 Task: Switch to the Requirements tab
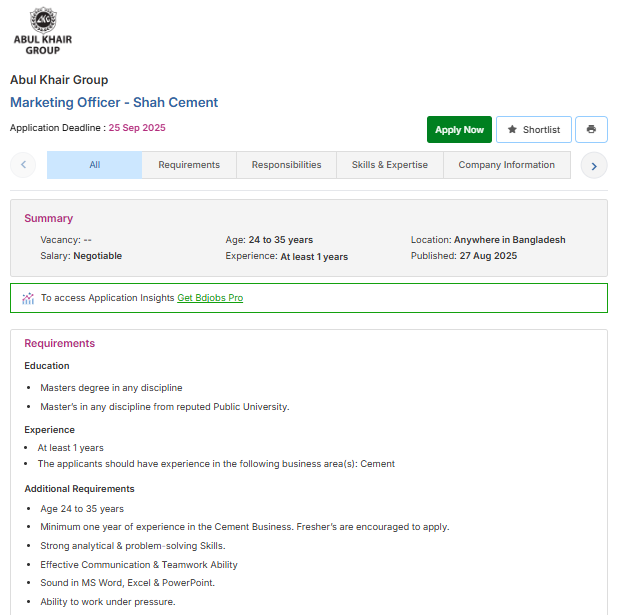click(x=189, y=165)
